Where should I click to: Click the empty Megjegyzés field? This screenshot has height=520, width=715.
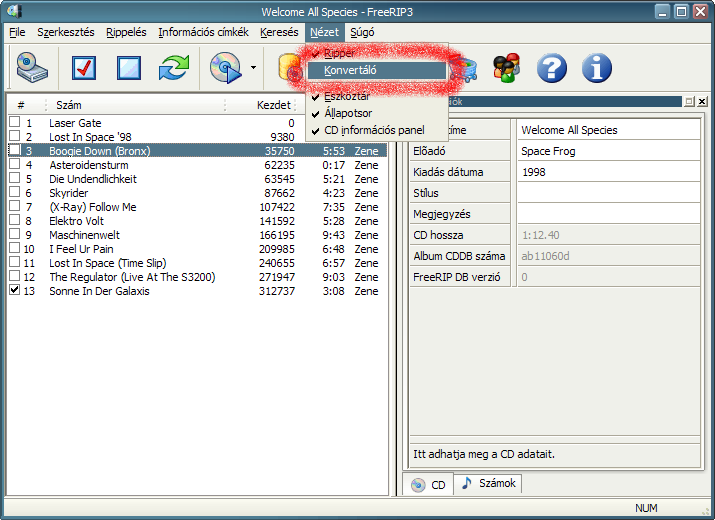click(609, 214)
